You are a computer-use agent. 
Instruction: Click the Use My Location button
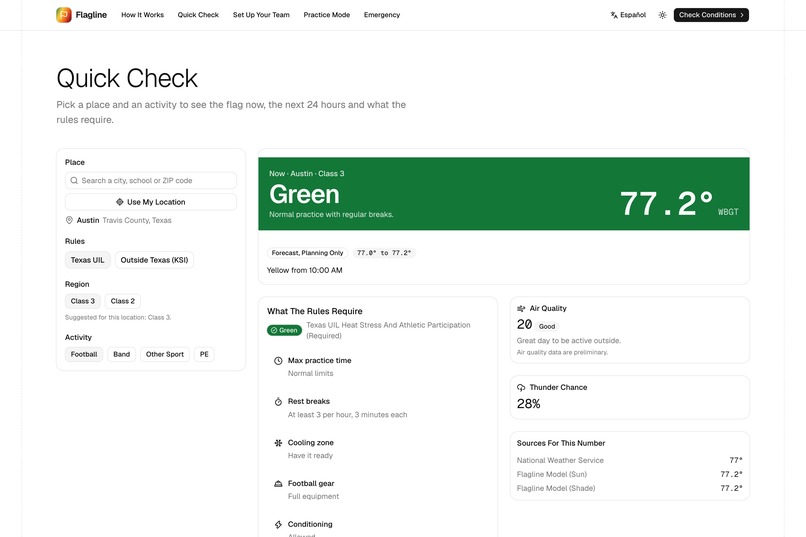tap(151, 202)
